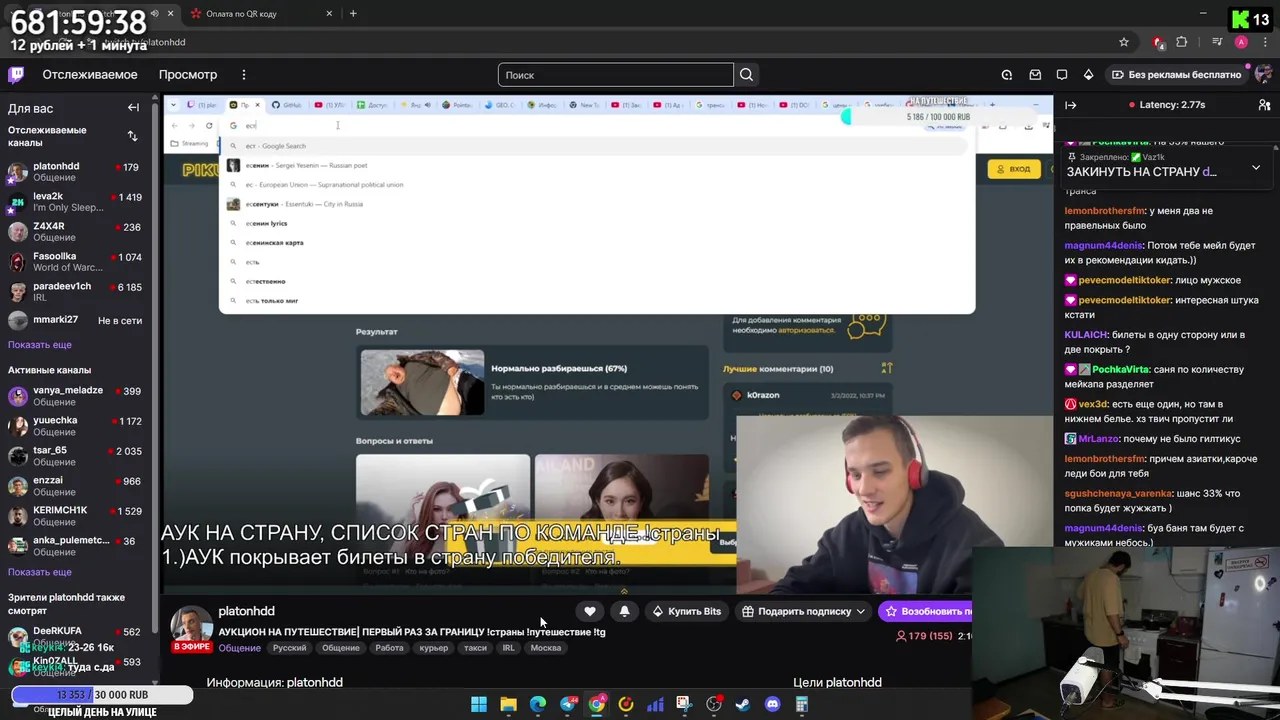Screen dimensions: 1280x720
Task: Open Chrome three-dot menu
Action: click(x=1265, y=42)
